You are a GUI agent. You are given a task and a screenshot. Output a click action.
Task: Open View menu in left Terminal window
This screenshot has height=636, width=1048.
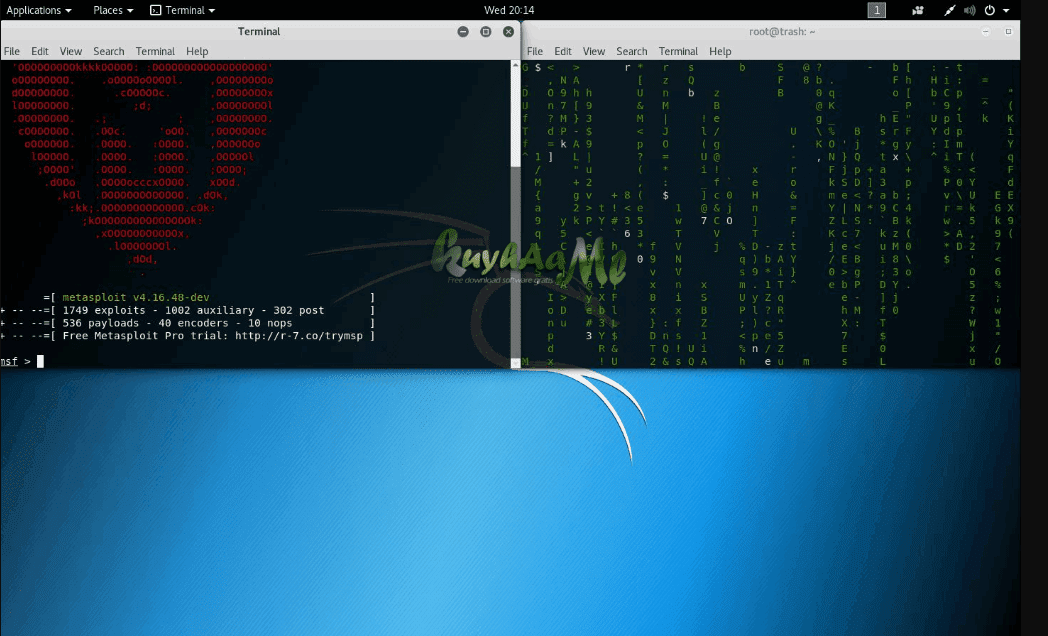click(70, 51)
